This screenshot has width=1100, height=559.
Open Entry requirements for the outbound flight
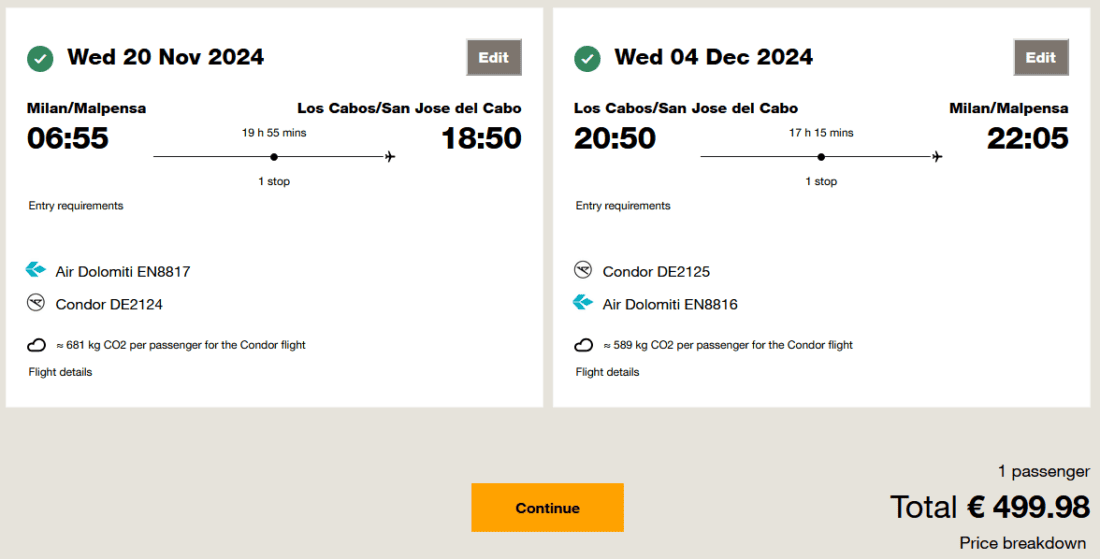click(76, 206)
